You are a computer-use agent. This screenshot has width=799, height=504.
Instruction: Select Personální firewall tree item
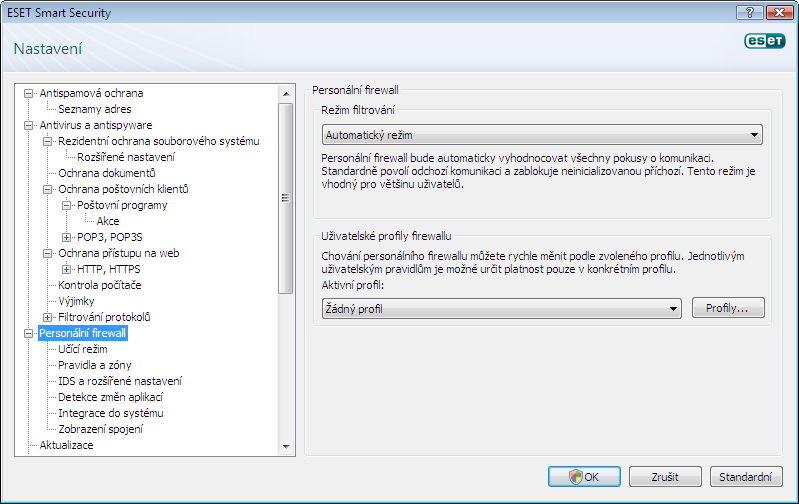pyautogui.click(x=83, y=333)
